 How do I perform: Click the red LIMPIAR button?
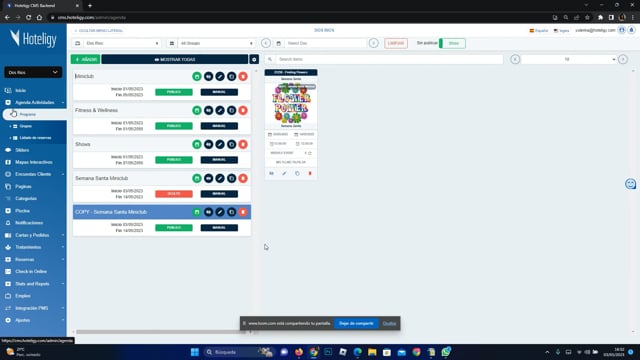point(396,43)
